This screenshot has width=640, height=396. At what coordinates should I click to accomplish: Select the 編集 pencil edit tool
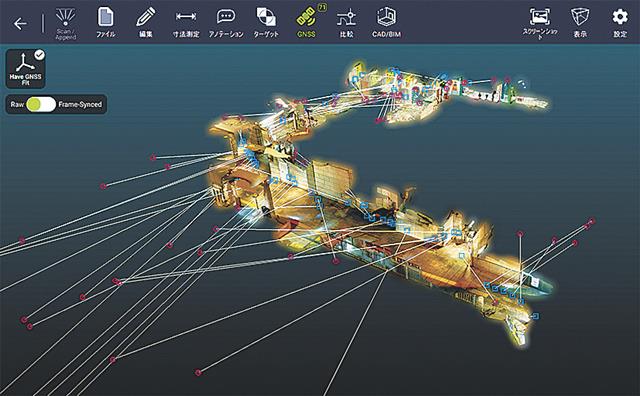146,22
